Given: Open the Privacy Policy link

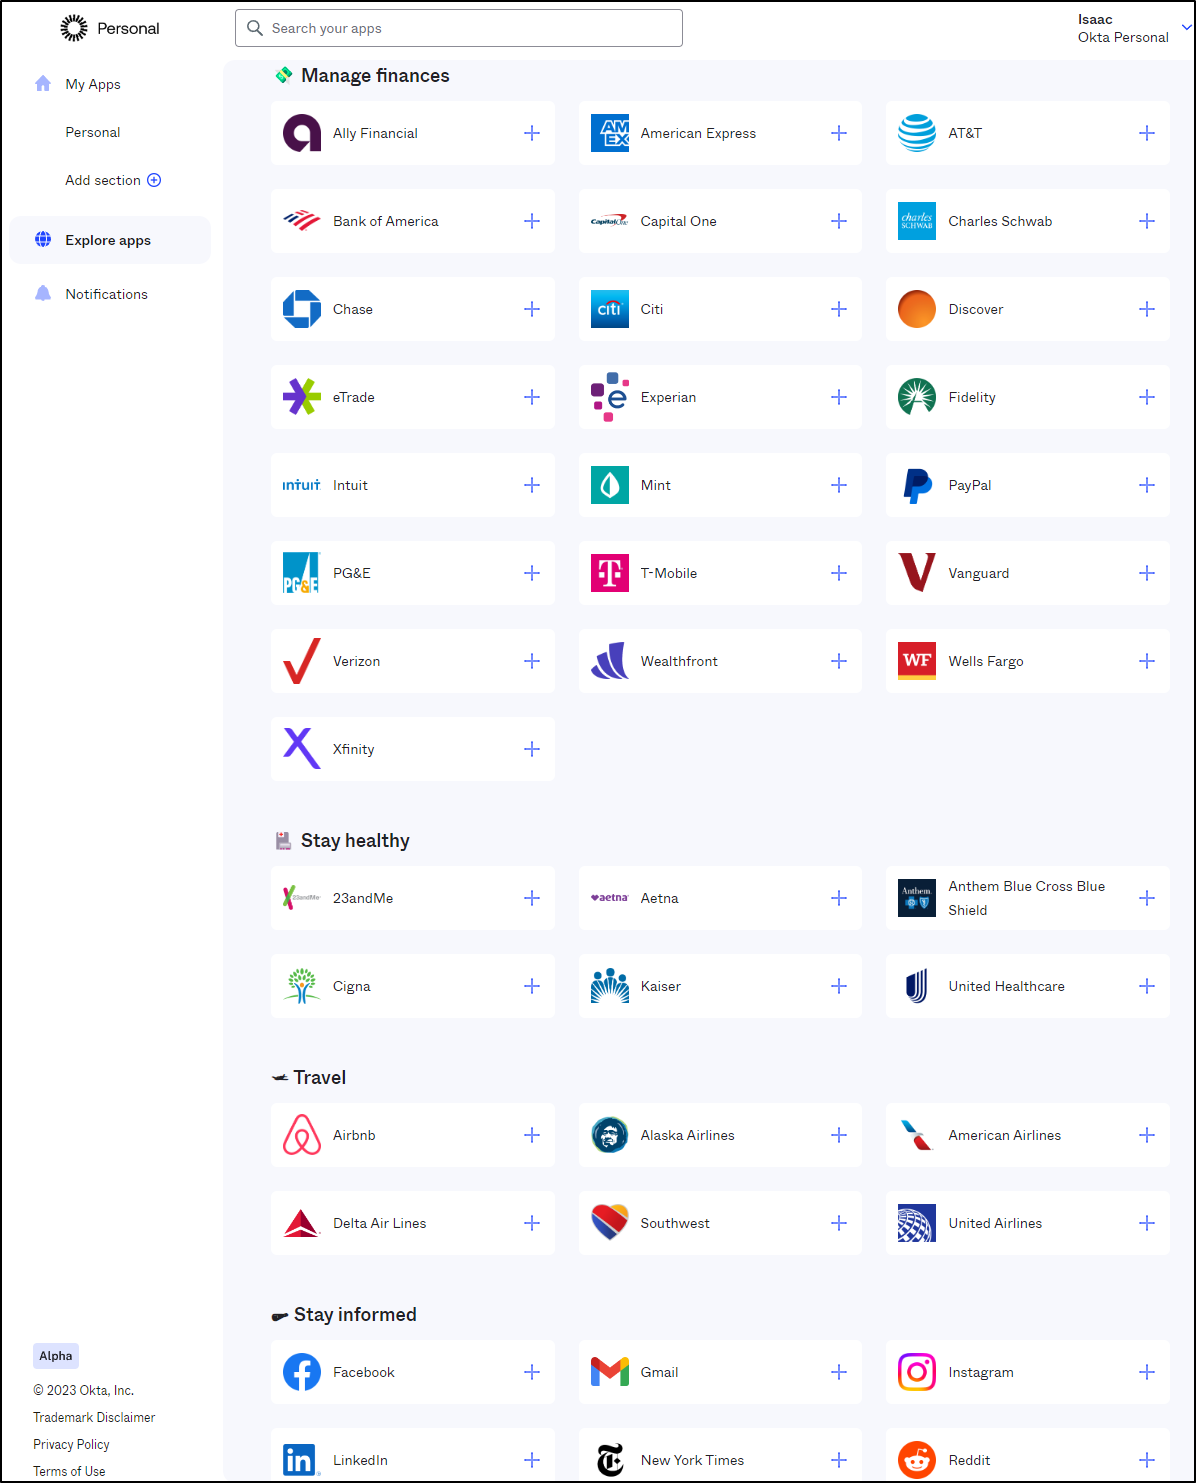Looking at the screenshot, I should (x=71, y=1444).
